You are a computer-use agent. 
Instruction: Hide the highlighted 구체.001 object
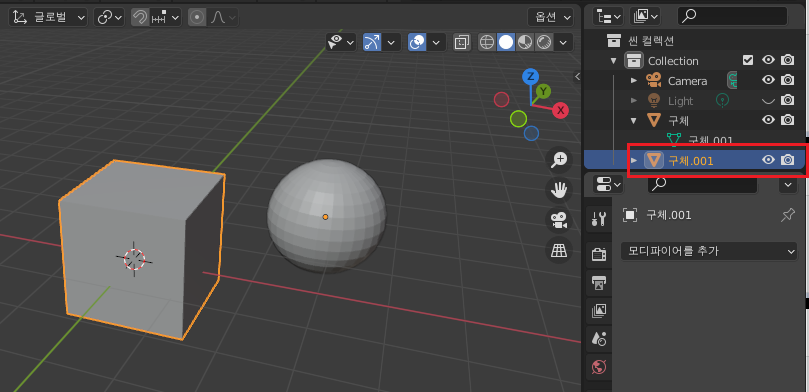768,160
